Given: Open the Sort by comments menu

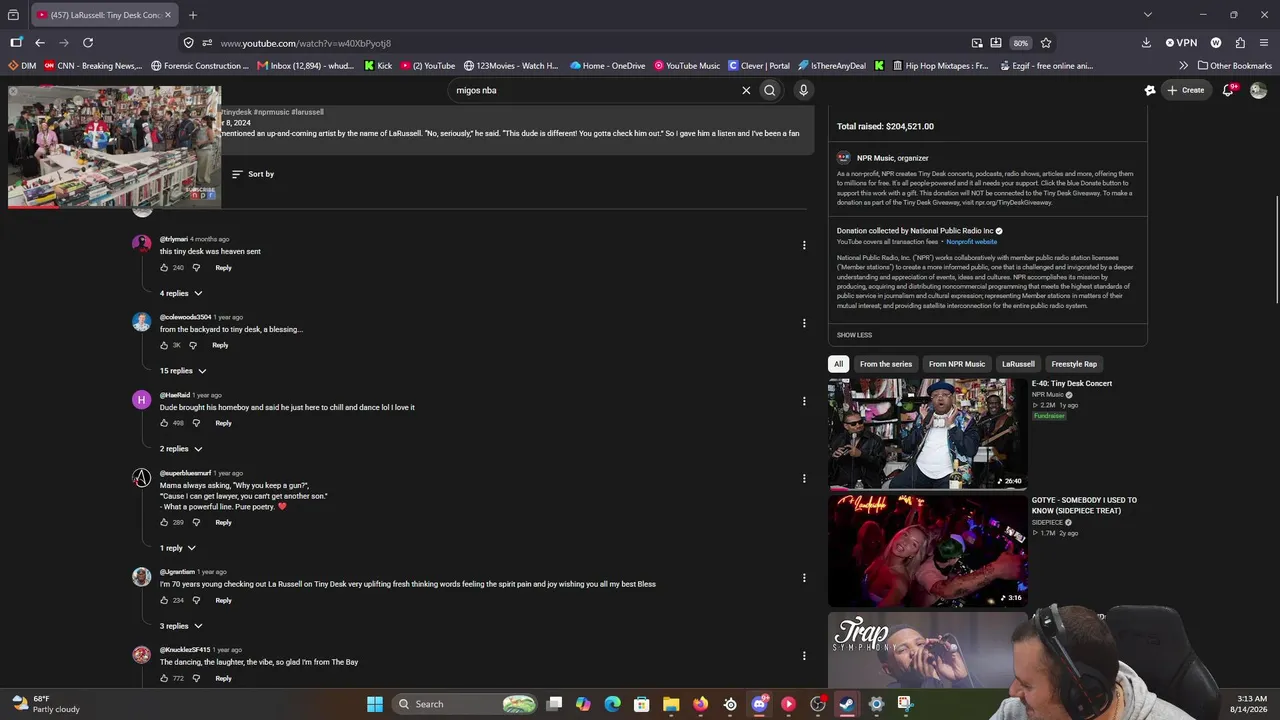Looking at the screenshot, I should pos(253,174).
